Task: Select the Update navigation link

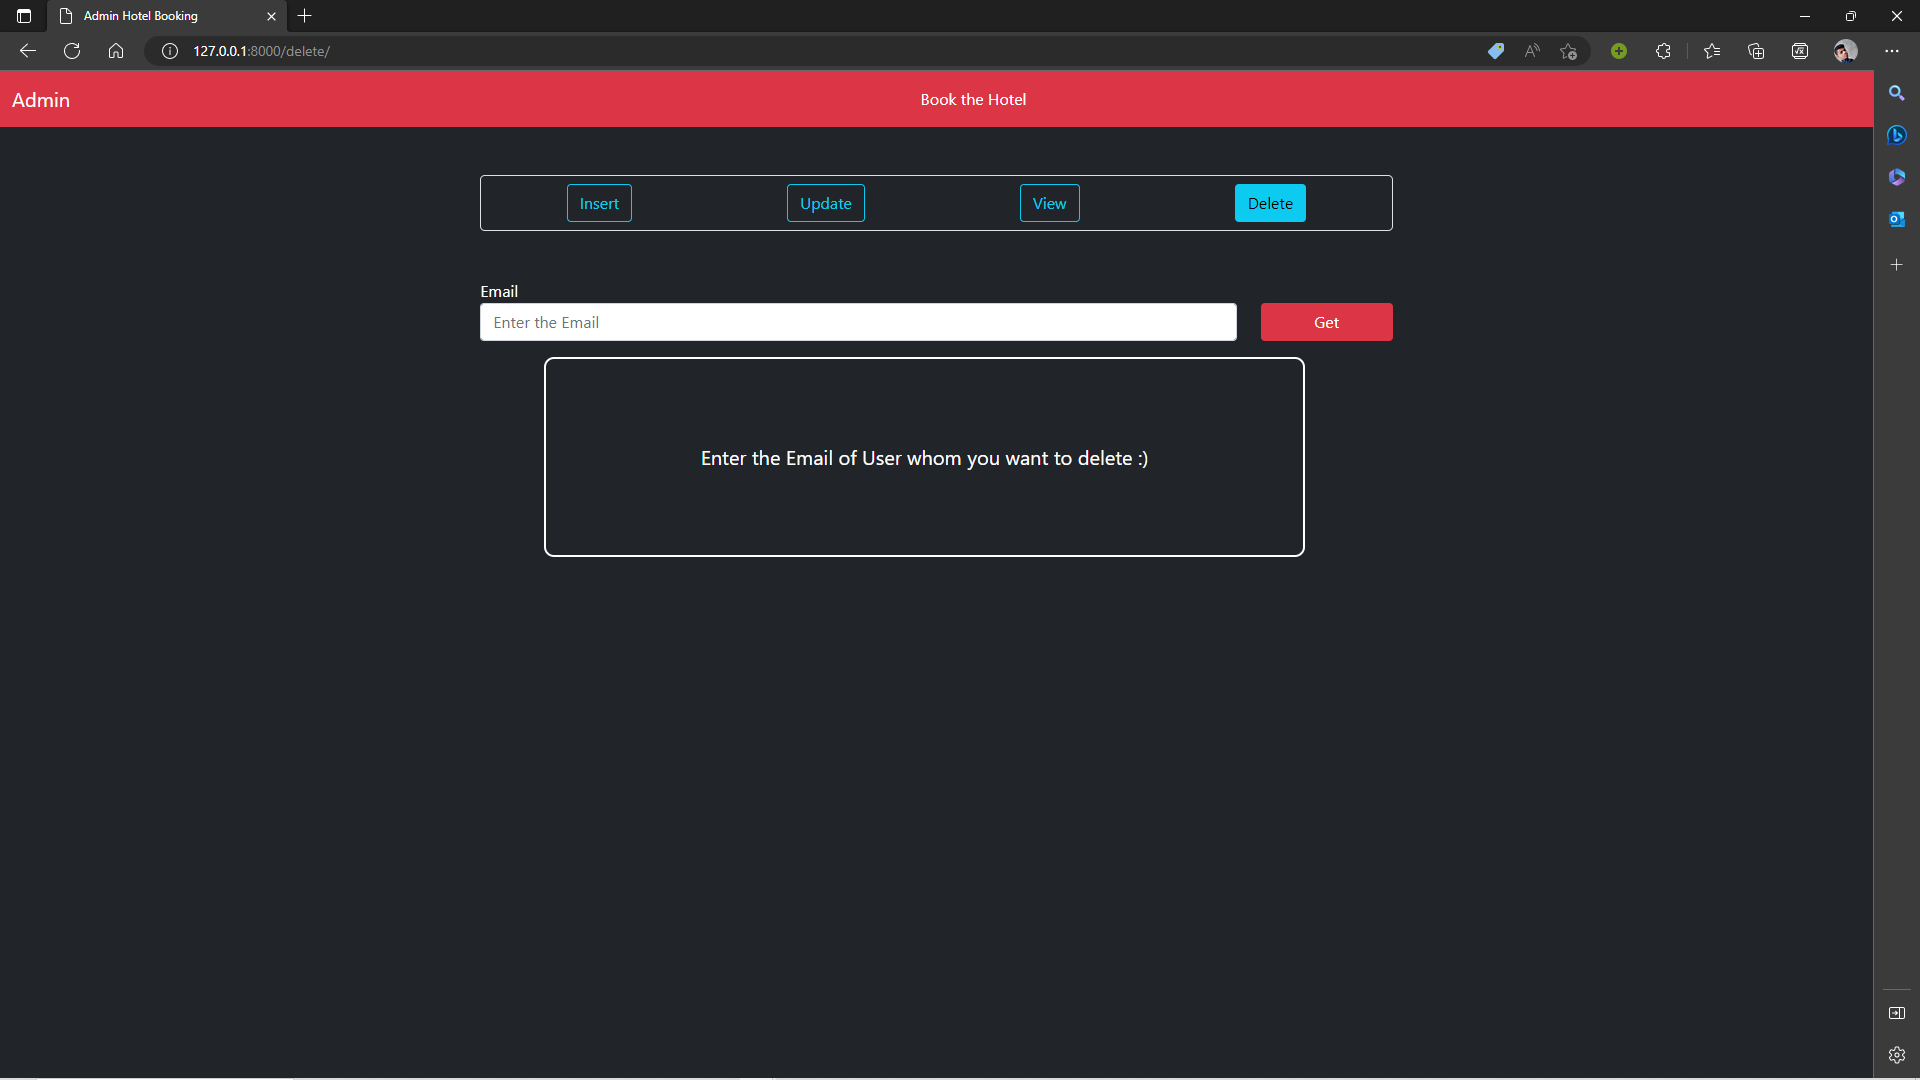Action: point(825,203)
